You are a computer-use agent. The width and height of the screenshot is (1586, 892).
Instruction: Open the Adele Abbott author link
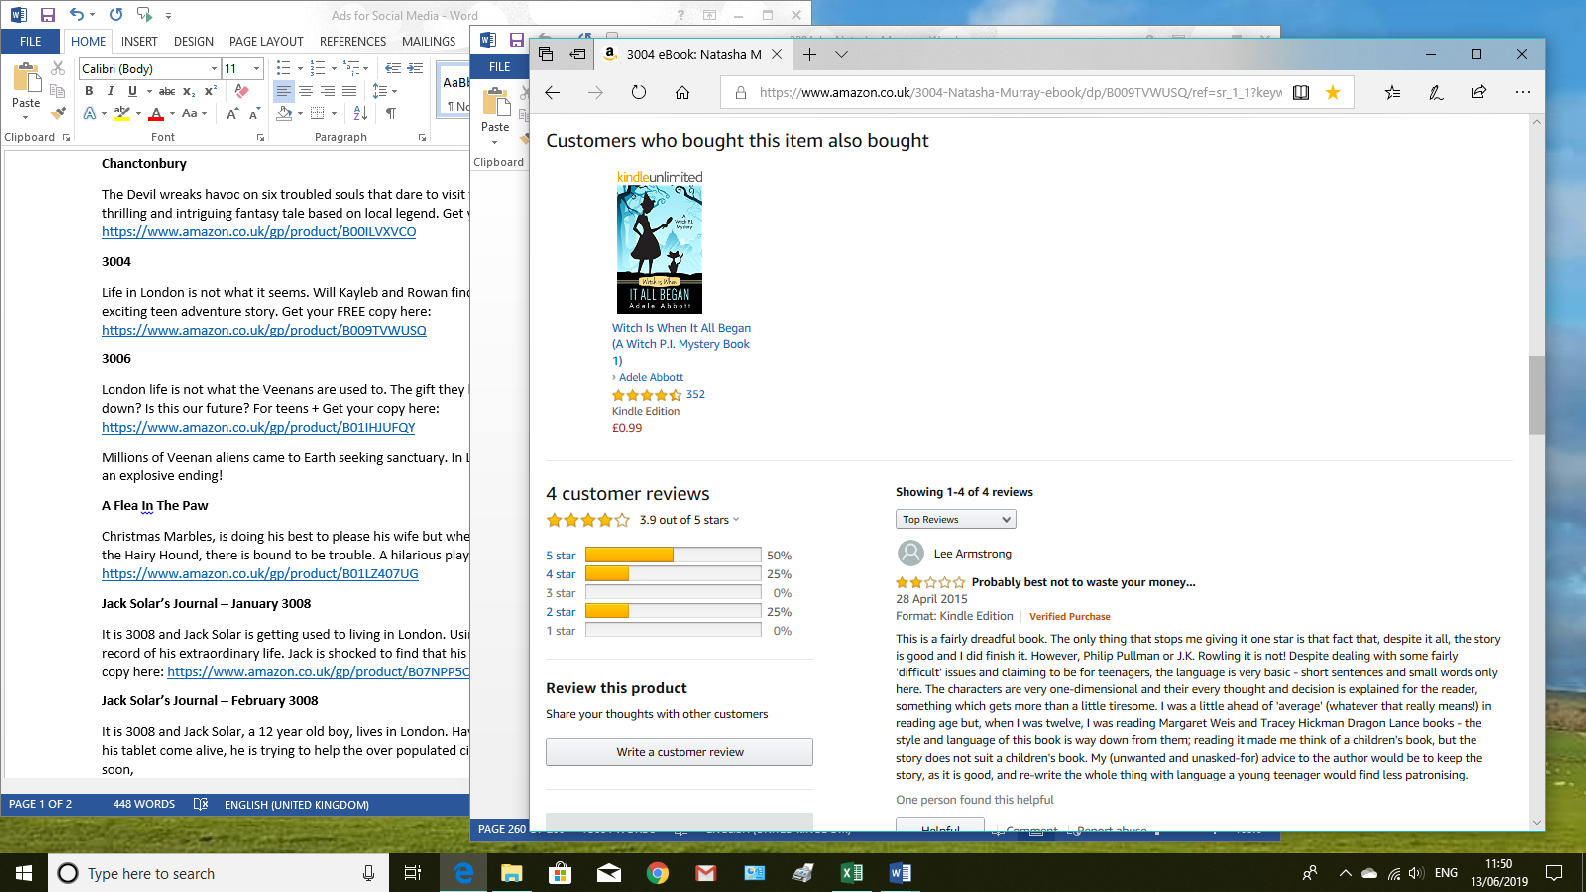pos(650,377)
